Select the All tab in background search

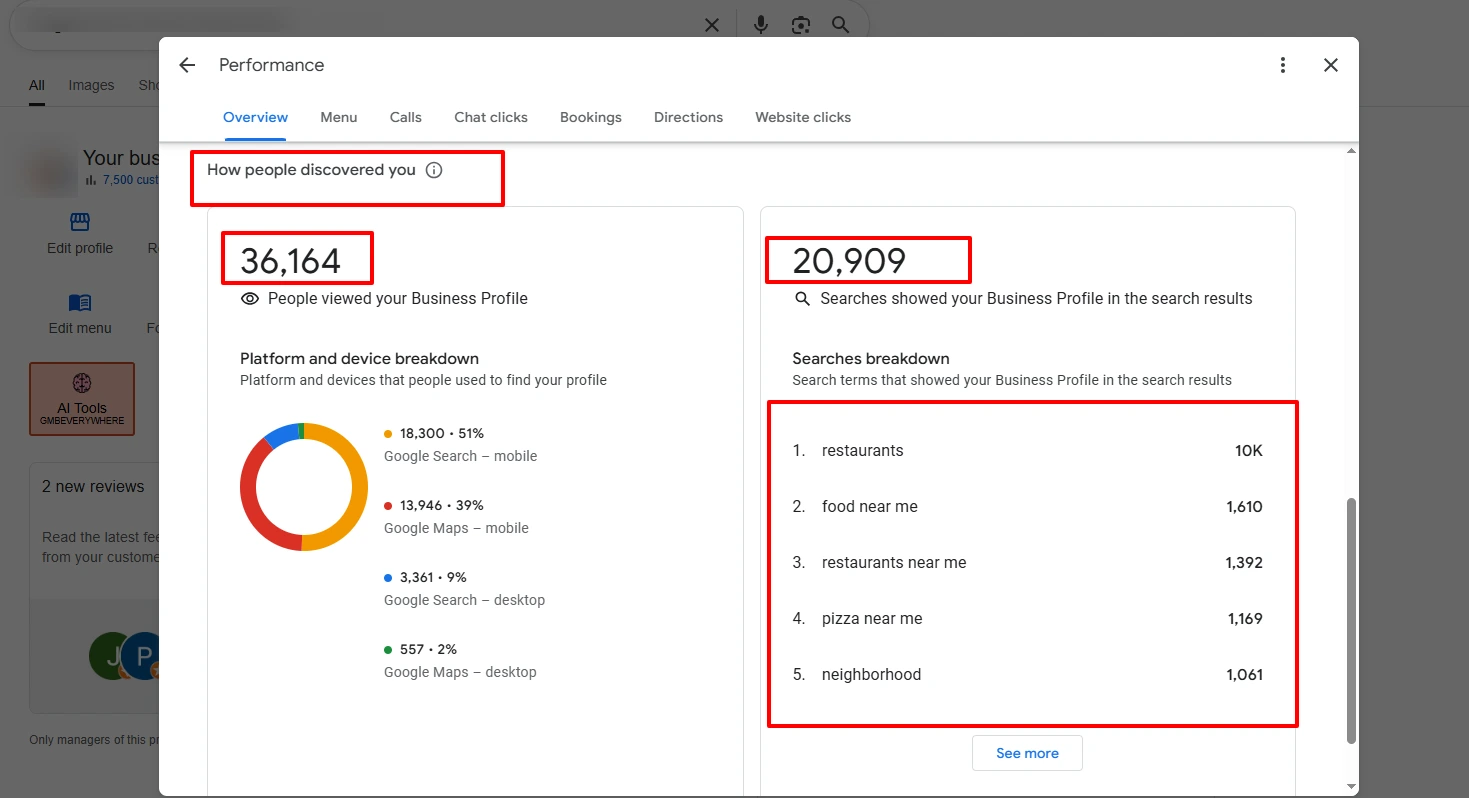pyautogui.click(x=37, y=85)
